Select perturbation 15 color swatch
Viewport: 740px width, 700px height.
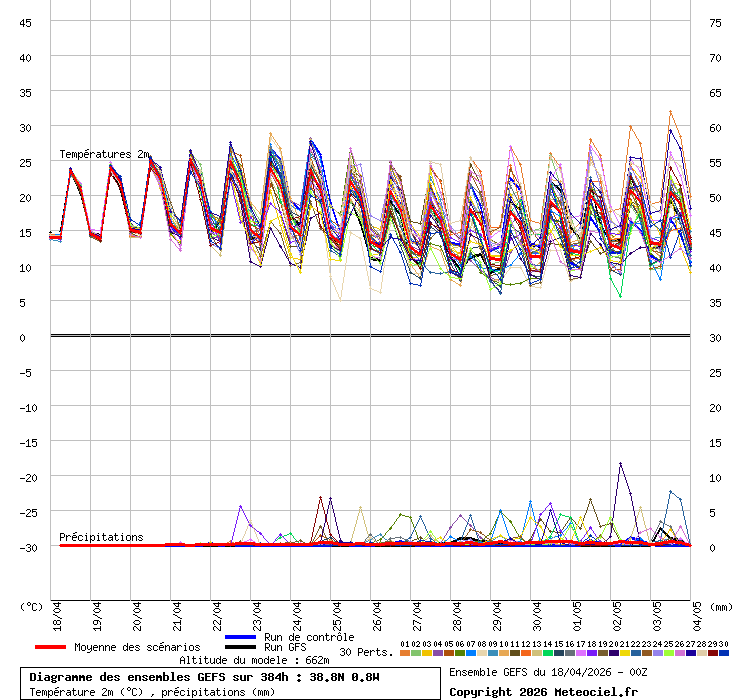tap(559, 653)
